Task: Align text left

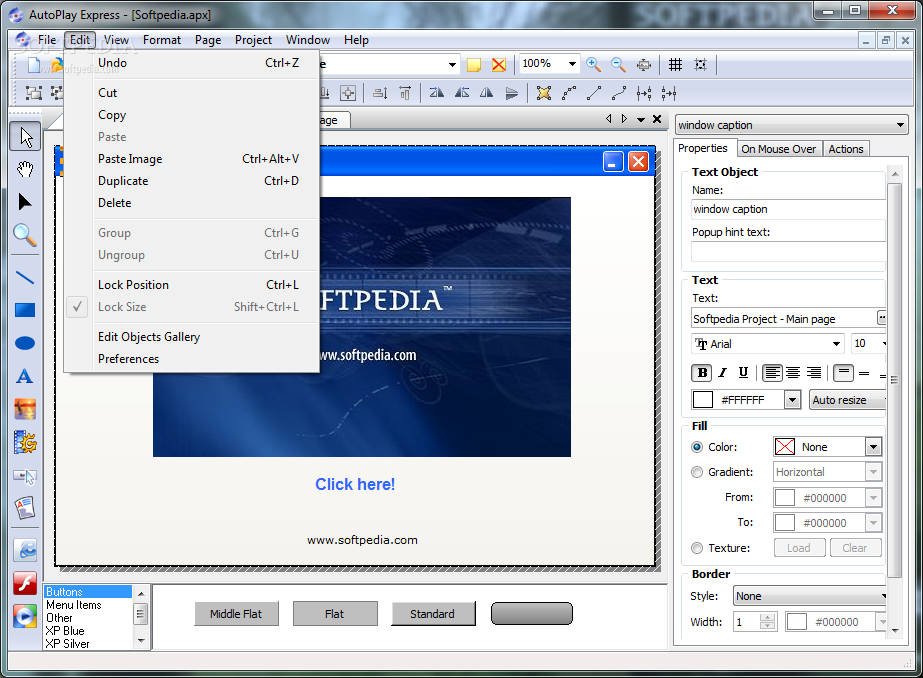Action: coord(772,373)
